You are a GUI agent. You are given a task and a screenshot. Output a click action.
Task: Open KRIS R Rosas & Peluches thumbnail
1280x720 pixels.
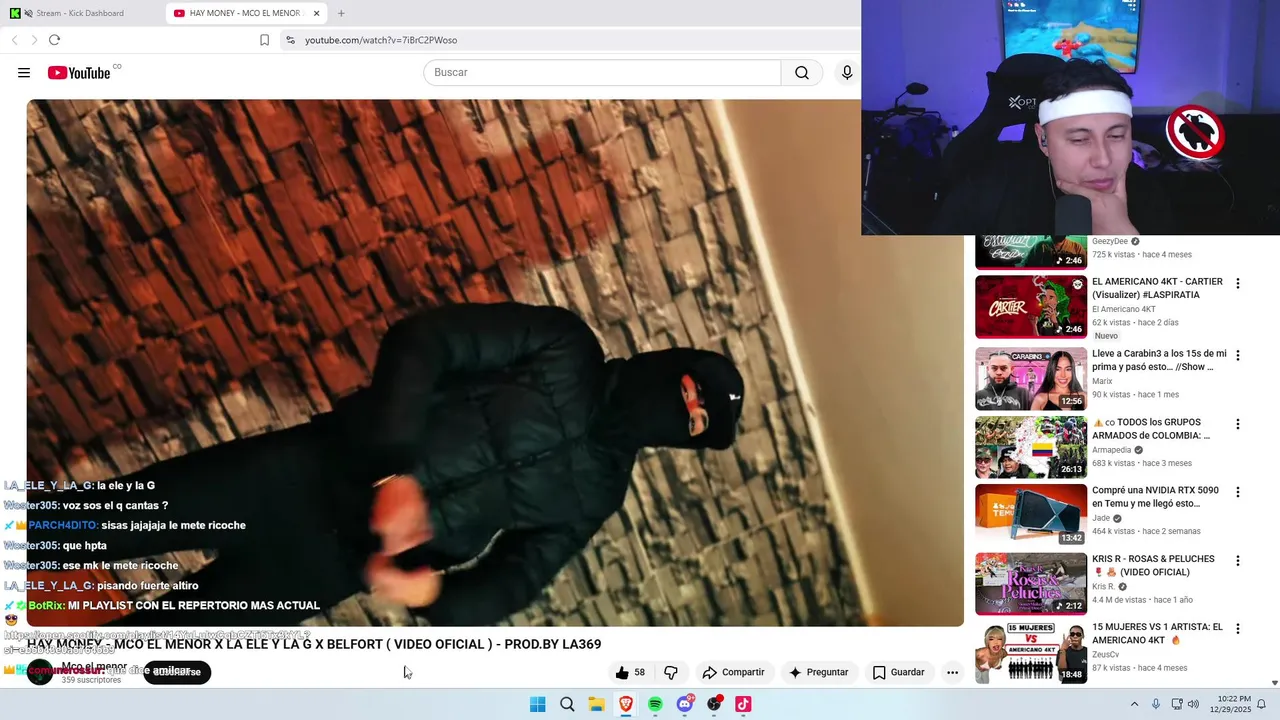(1031, 584)
